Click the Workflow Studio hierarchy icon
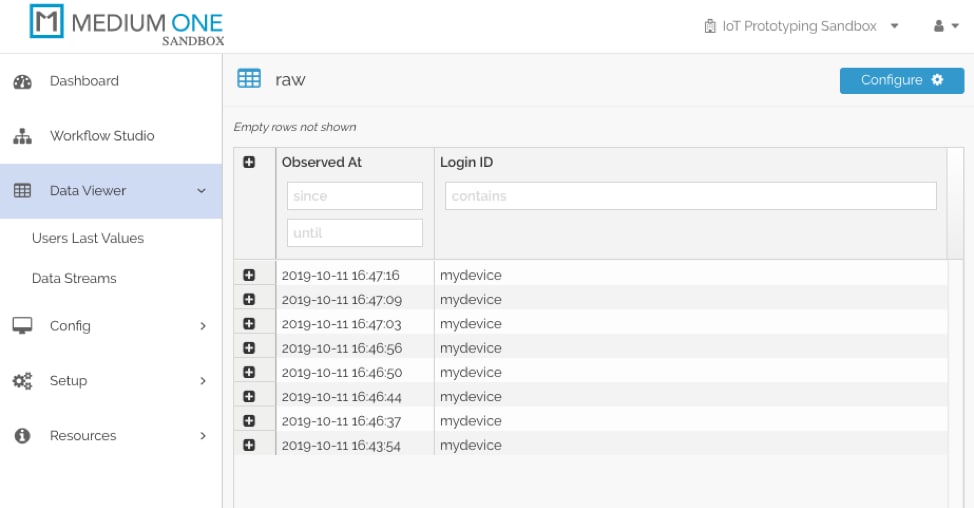 [22, 136]
